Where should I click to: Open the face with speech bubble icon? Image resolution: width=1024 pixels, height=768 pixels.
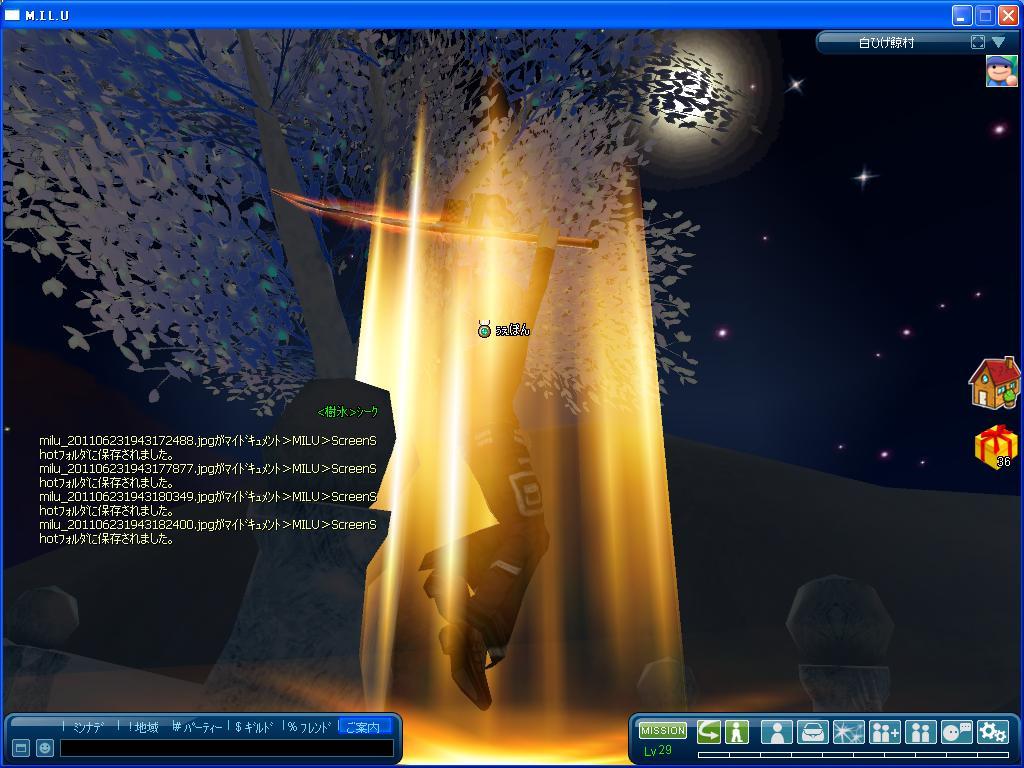point(957,732)
